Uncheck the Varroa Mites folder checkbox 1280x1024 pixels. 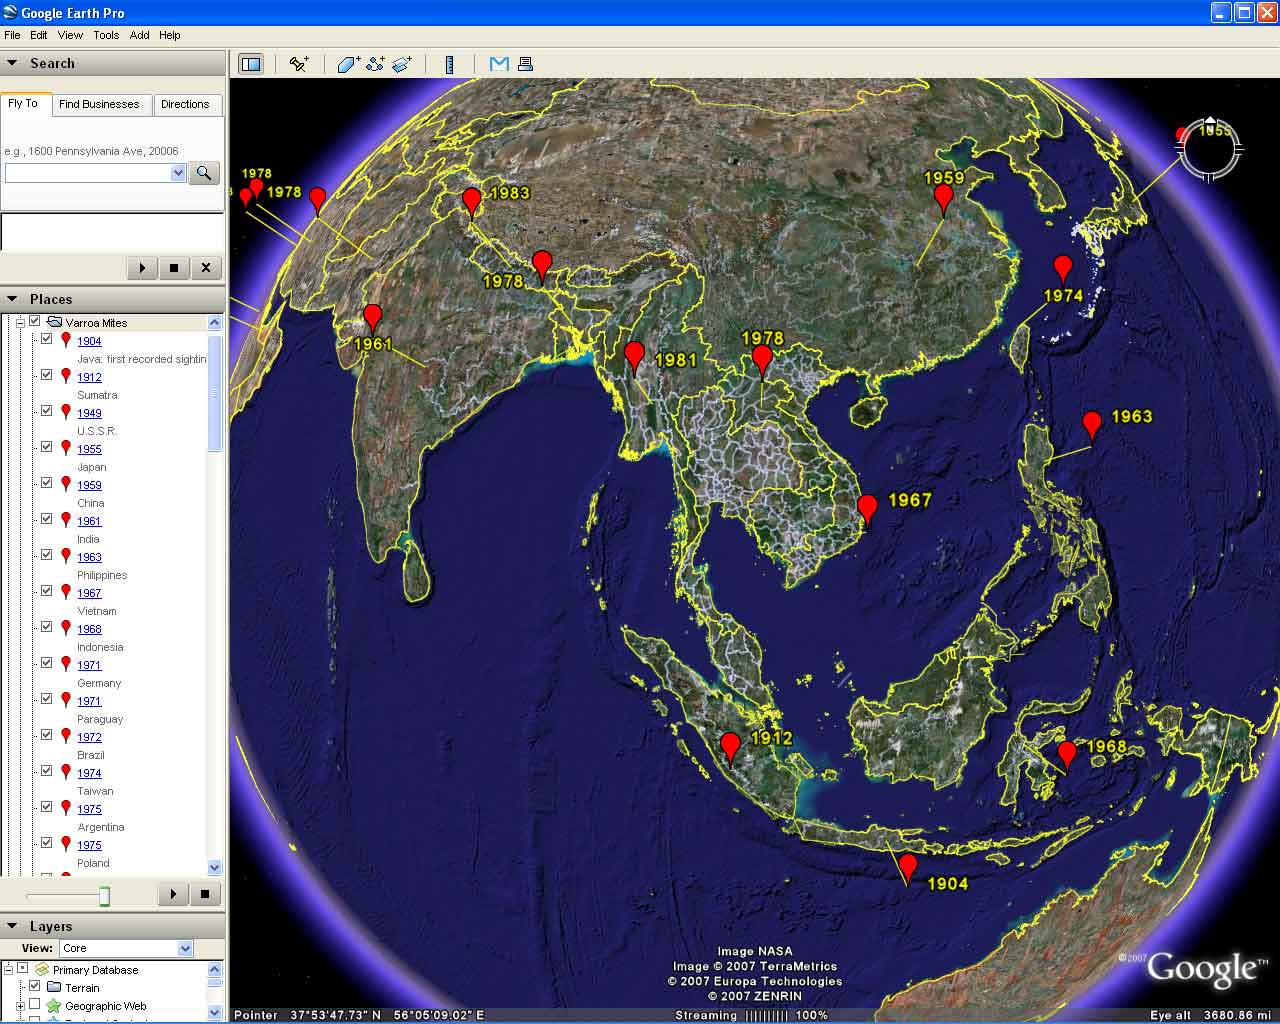click(x=35, y=322)
